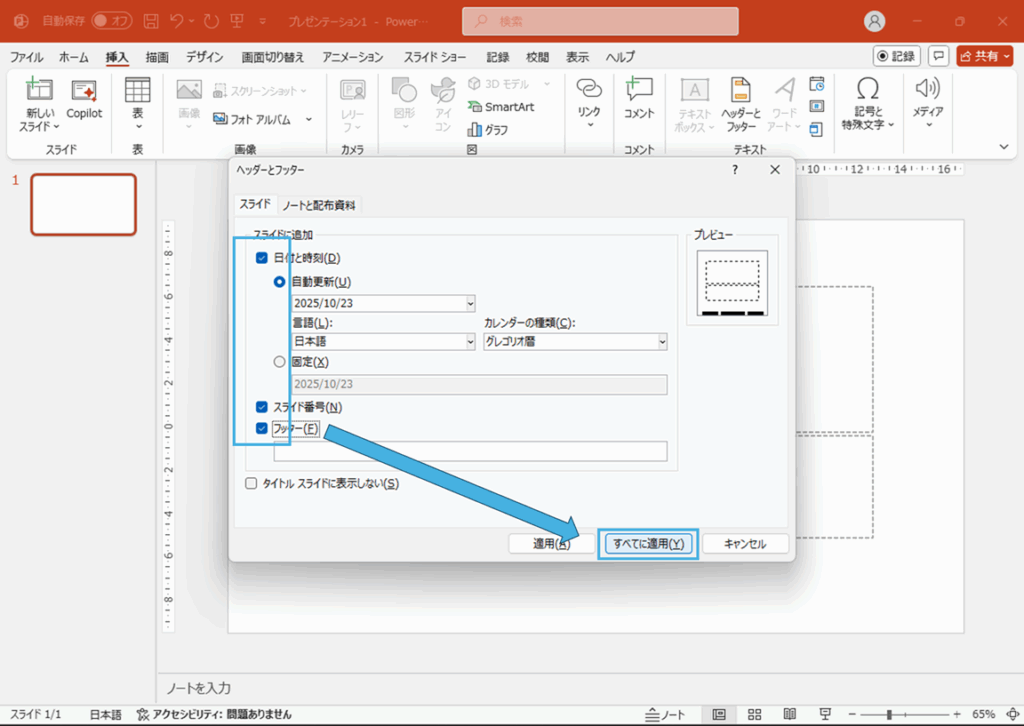Open the Design ribbon tab

point(204,57)
